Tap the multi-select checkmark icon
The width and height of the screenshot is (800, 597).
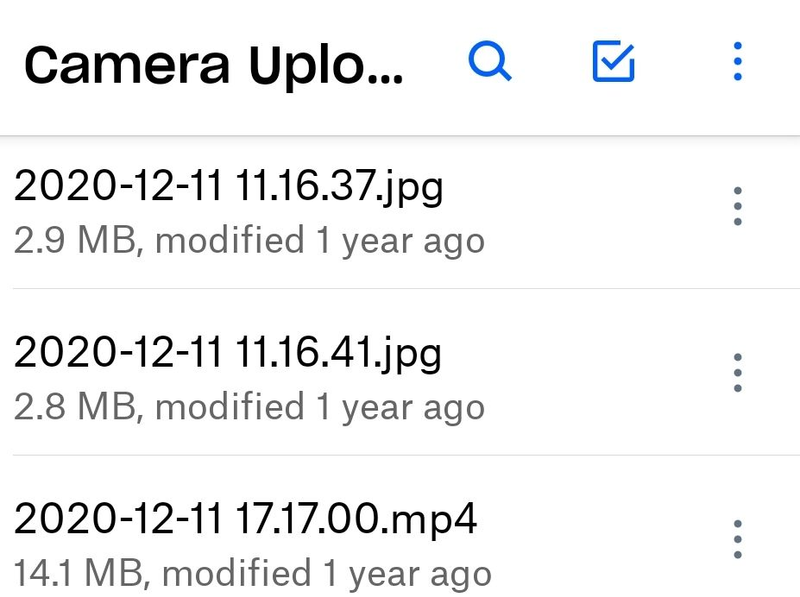(613, 63)
